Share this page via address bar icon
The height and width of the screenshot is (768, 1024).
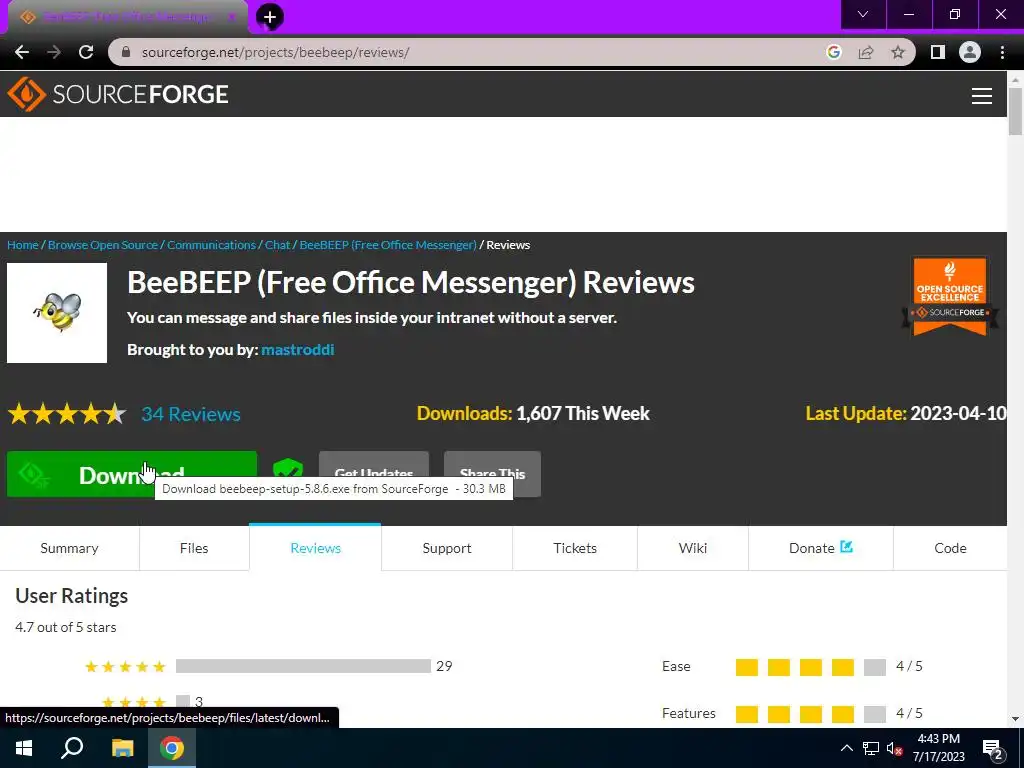click(866, 52)
